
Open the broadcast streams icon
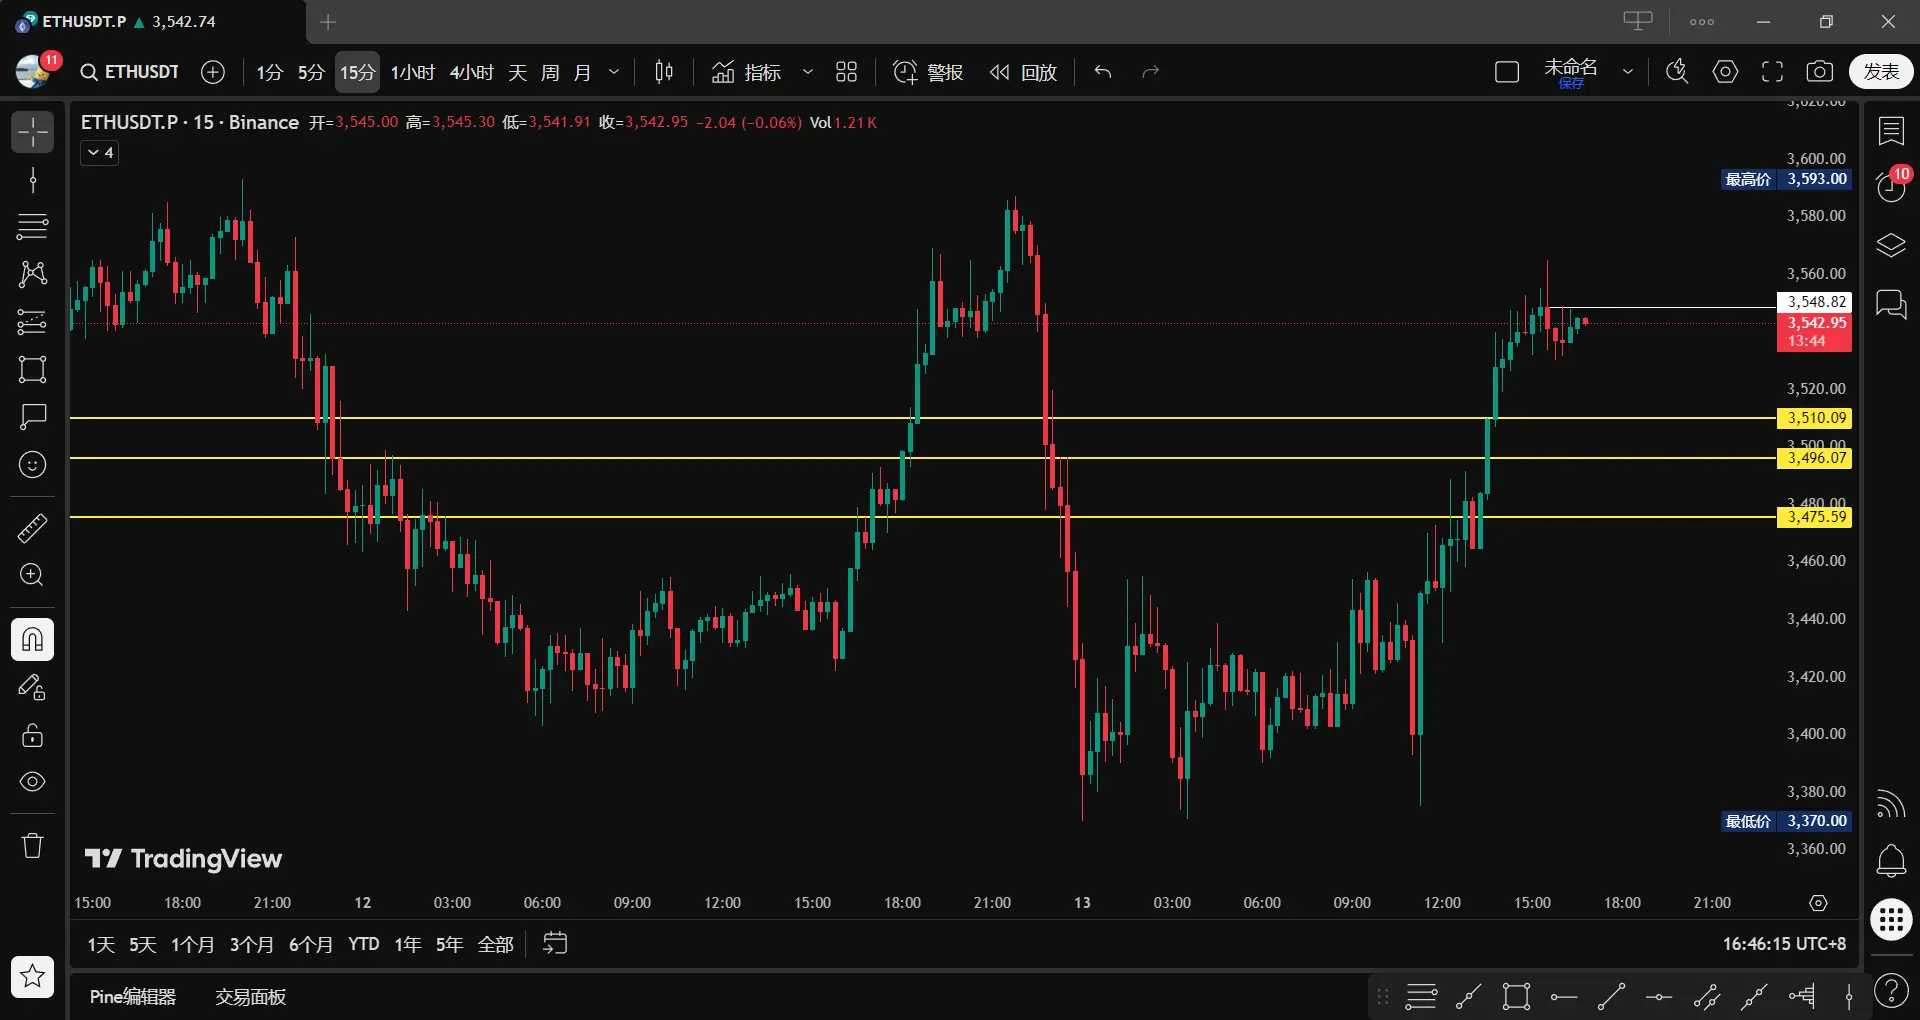[1891, 803]
